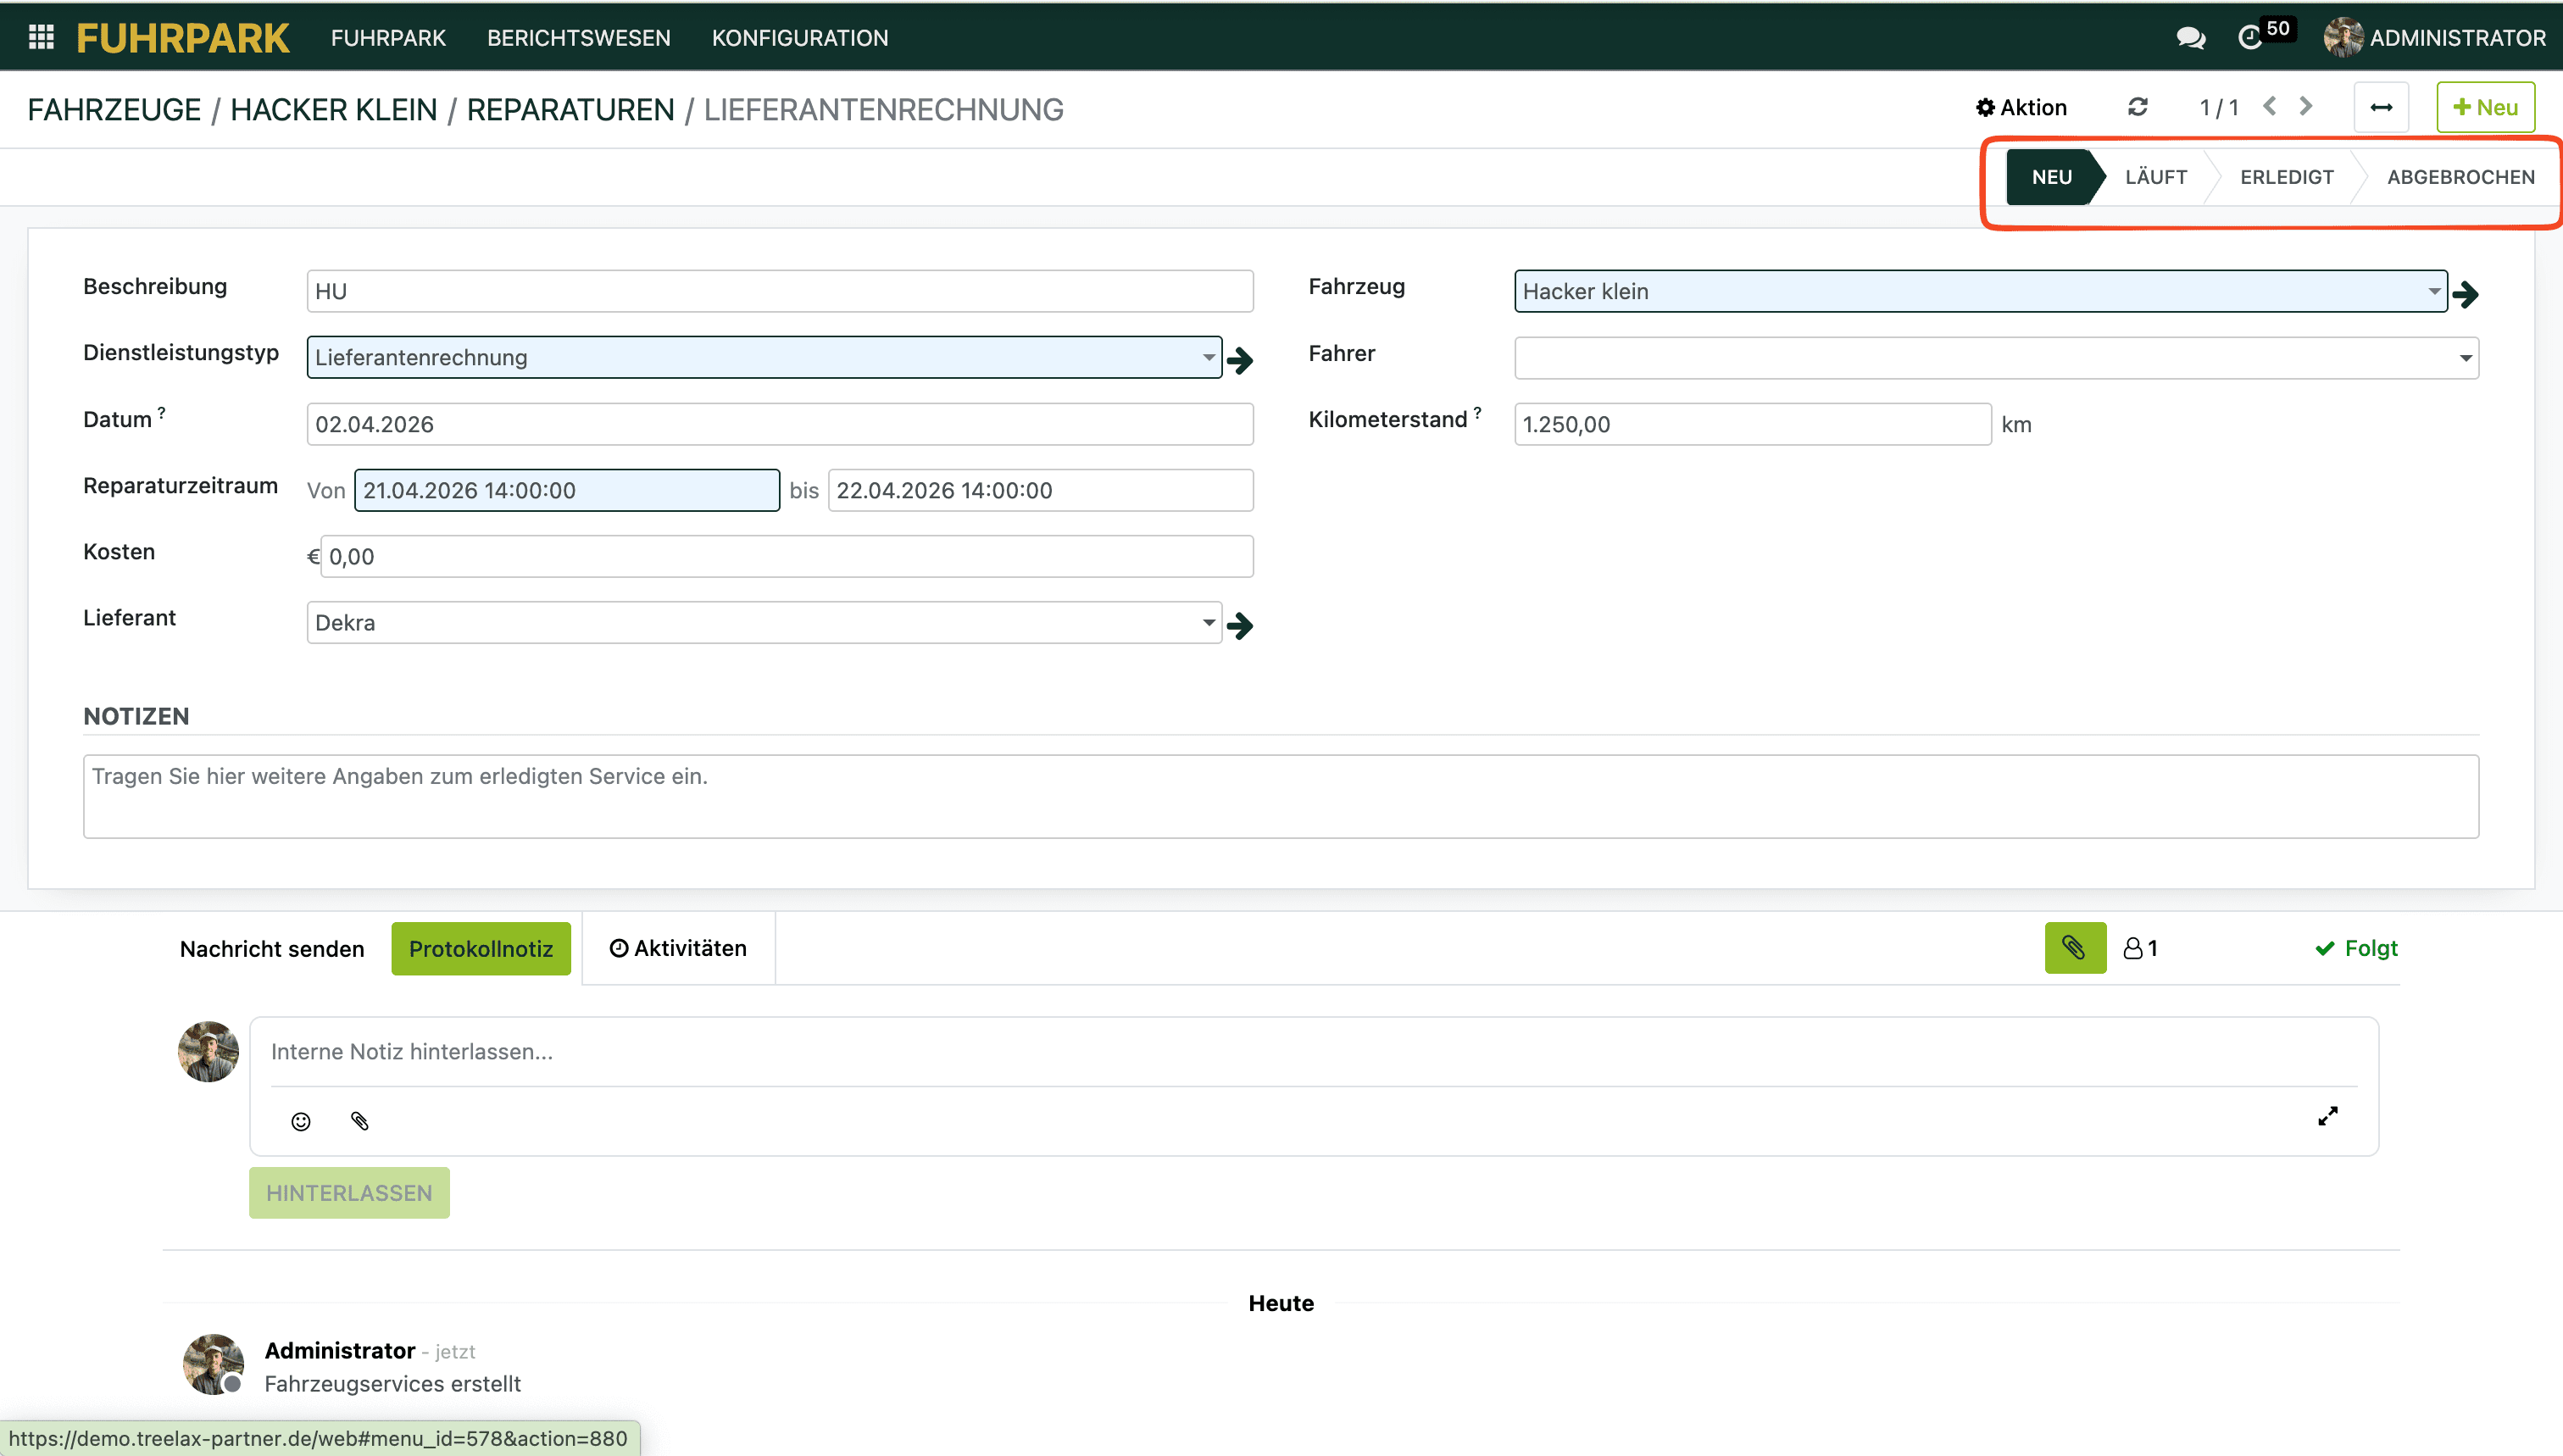Click the attachments paperclip green button
Image resolution: width=2563 pixels, height=1456 pixels.
(x=2074, y=947)
